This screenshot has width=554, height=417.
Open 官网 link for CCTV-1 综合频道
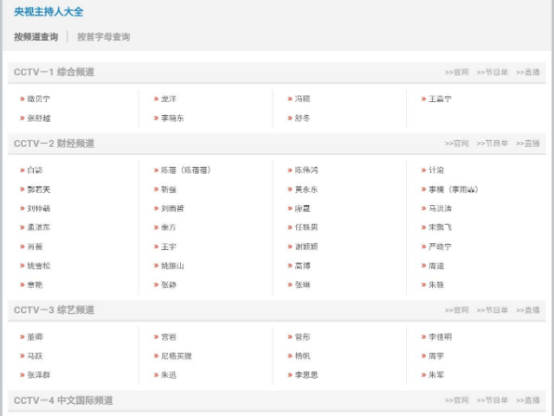456,72
